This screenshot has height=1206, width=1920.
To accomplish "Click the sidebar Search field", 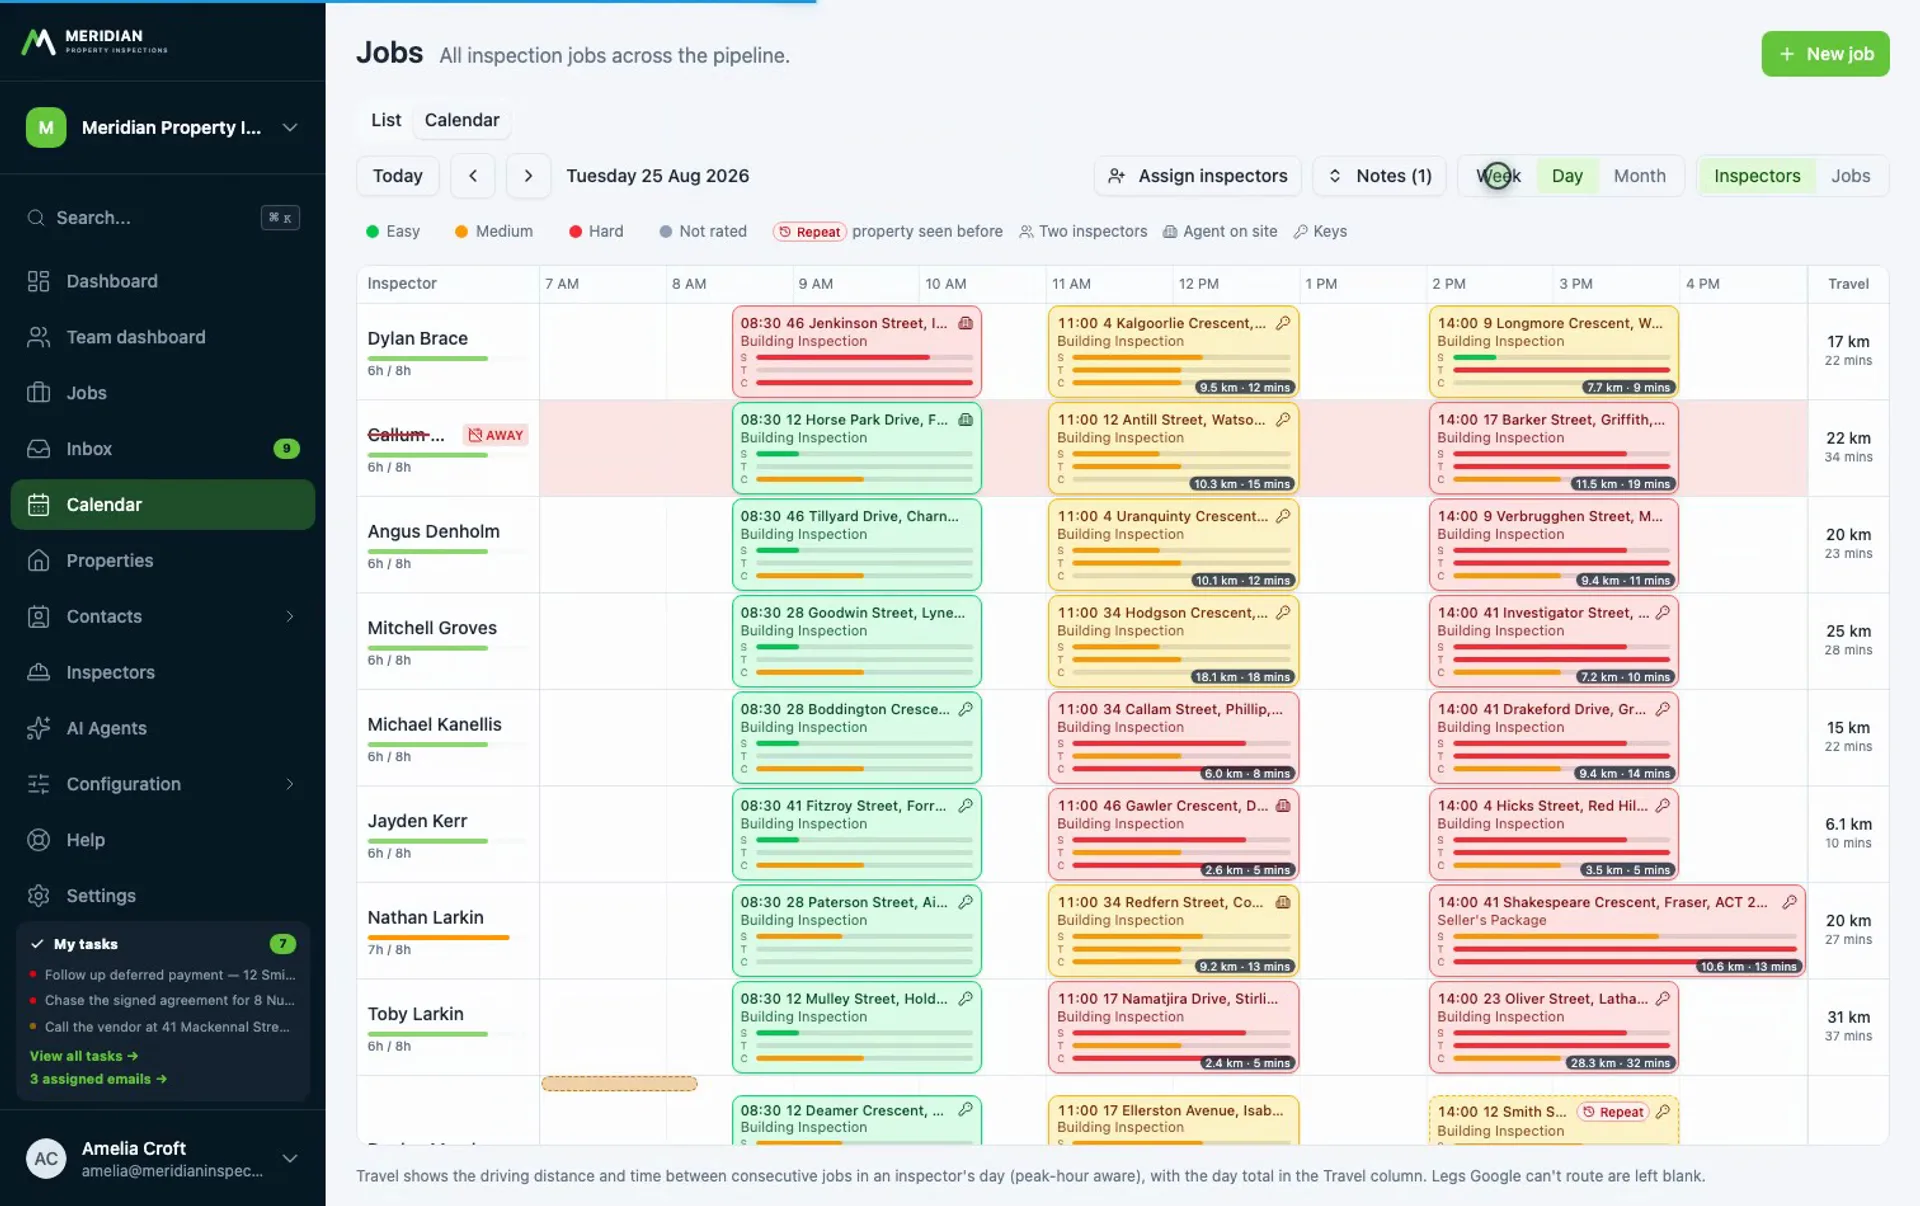I will (163, 218).
